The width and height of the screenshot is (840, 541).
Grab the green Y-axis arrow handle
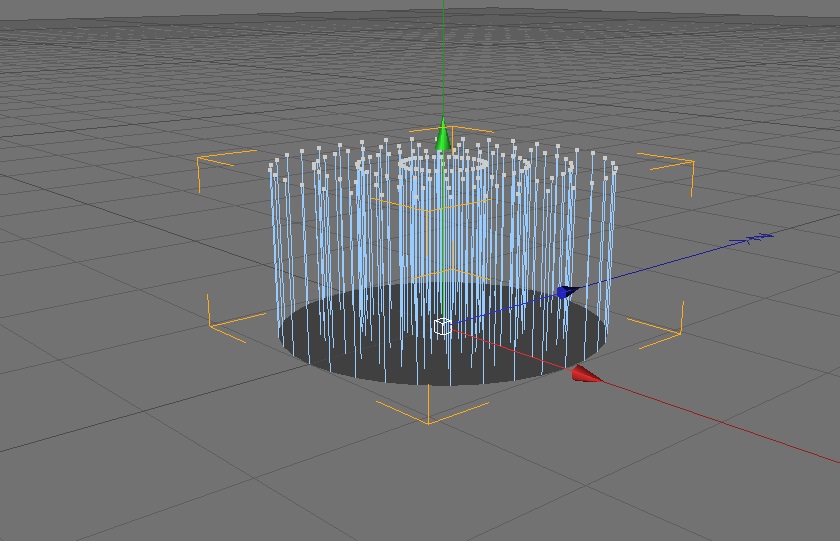(x=442, y=137)
